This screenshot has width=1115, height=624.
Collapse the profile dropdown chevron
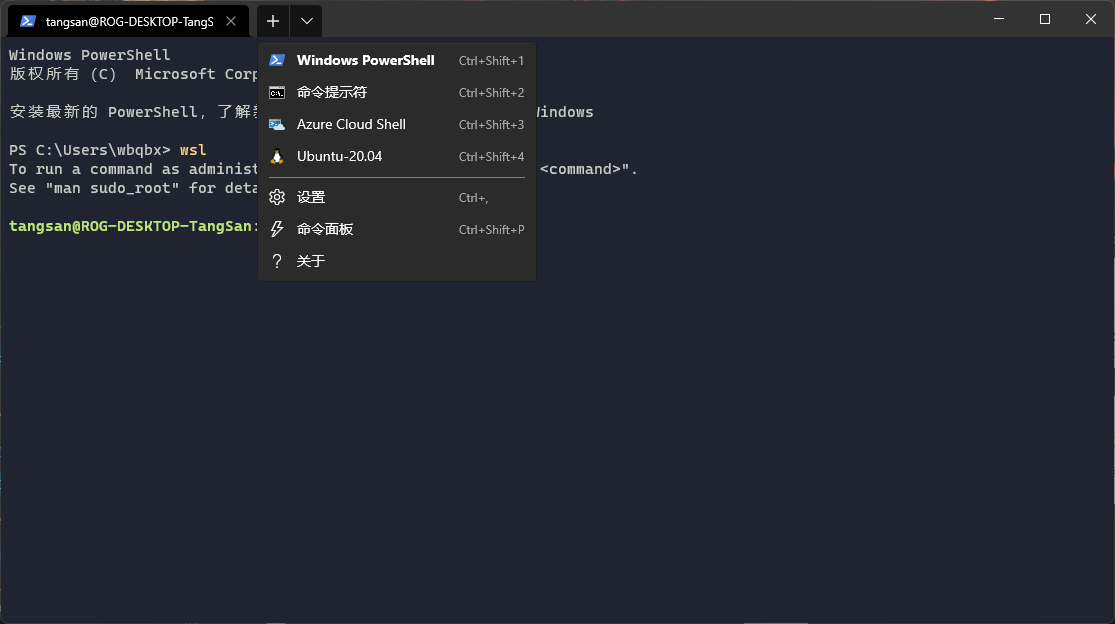(306, 21)
